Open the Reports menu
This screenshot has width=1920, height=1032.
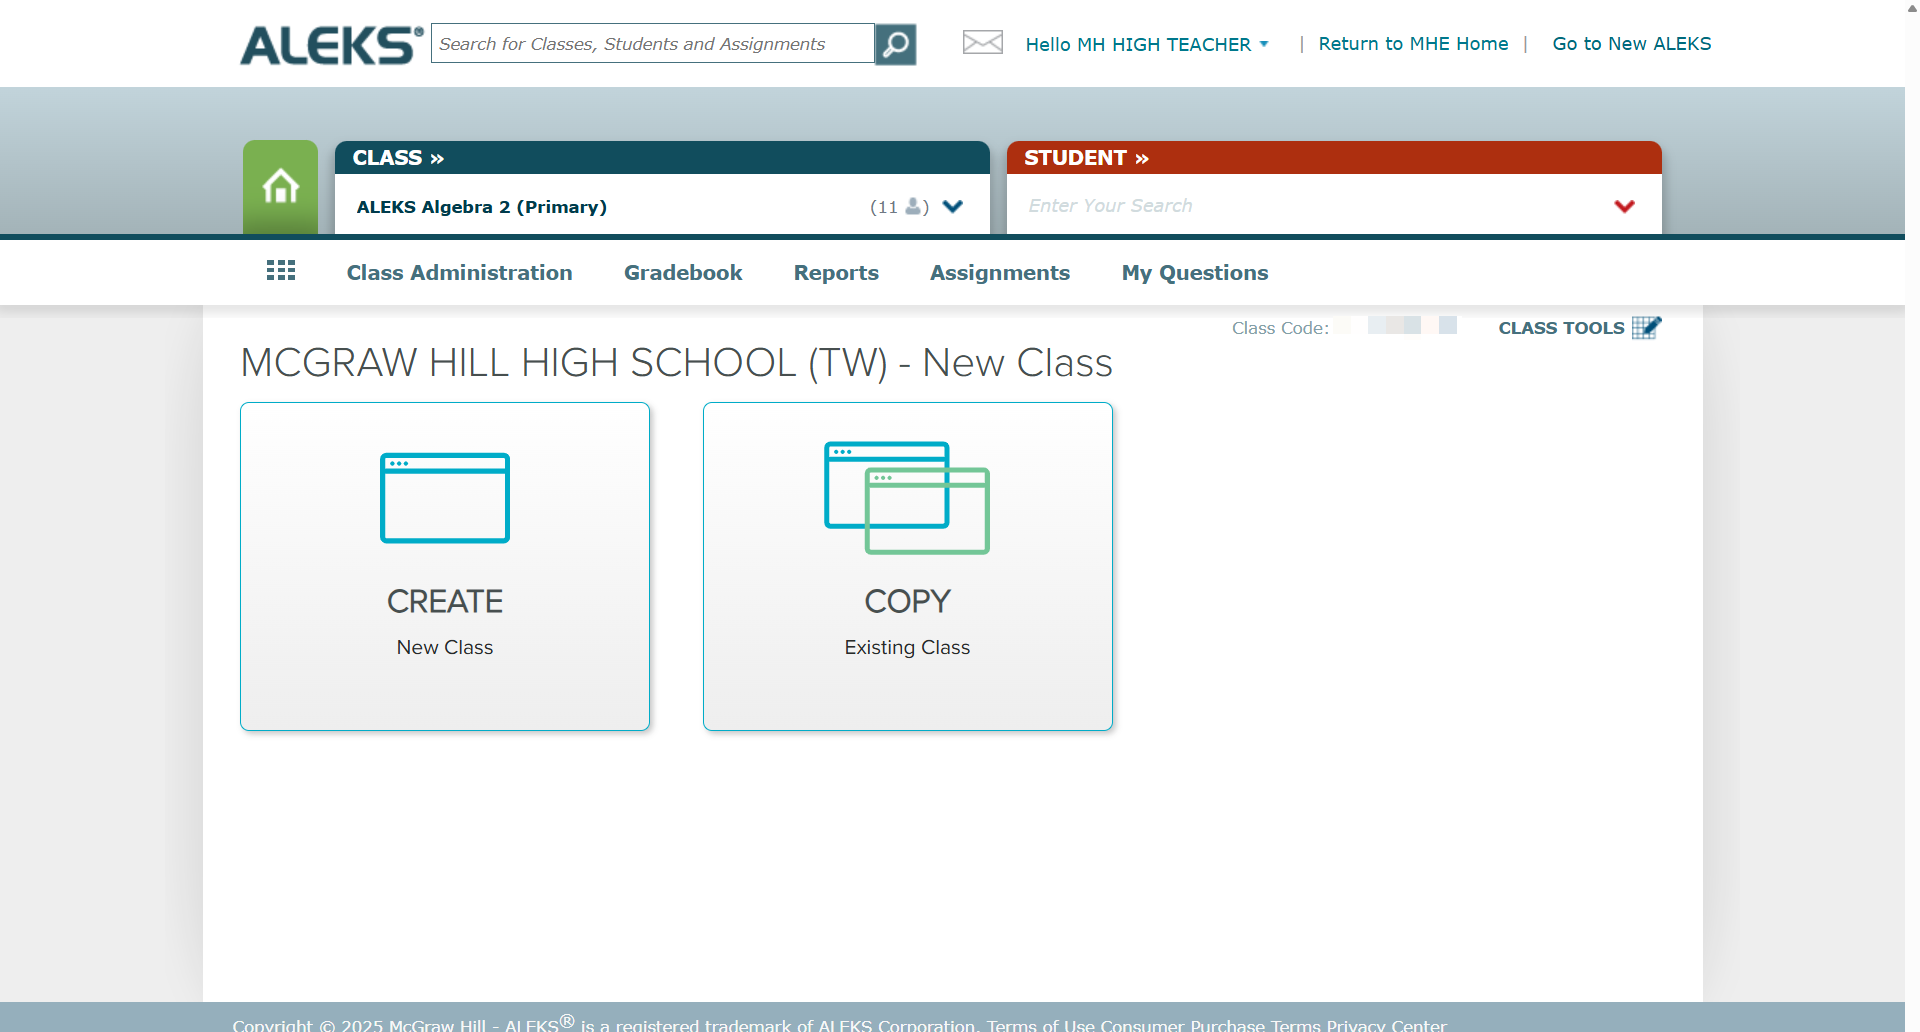[x=836, y=273]
